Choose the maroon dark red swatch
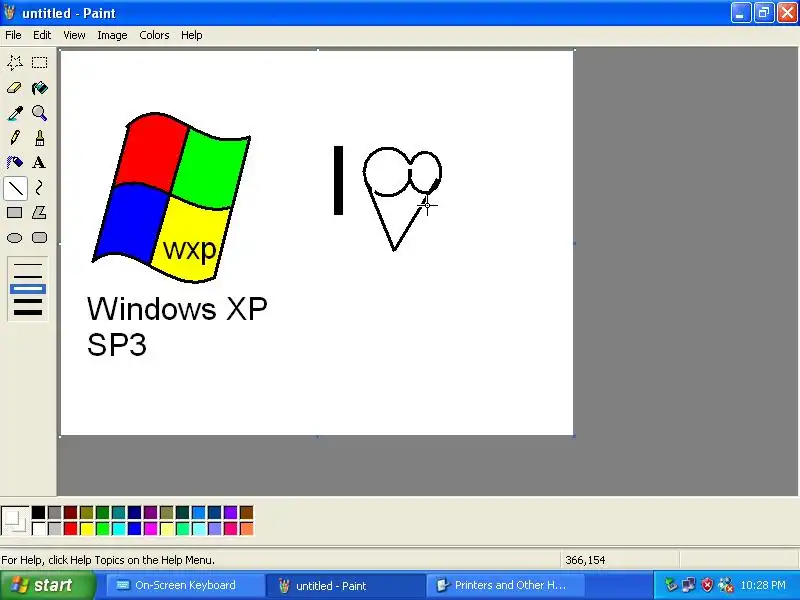 click(x=70, y=512)
